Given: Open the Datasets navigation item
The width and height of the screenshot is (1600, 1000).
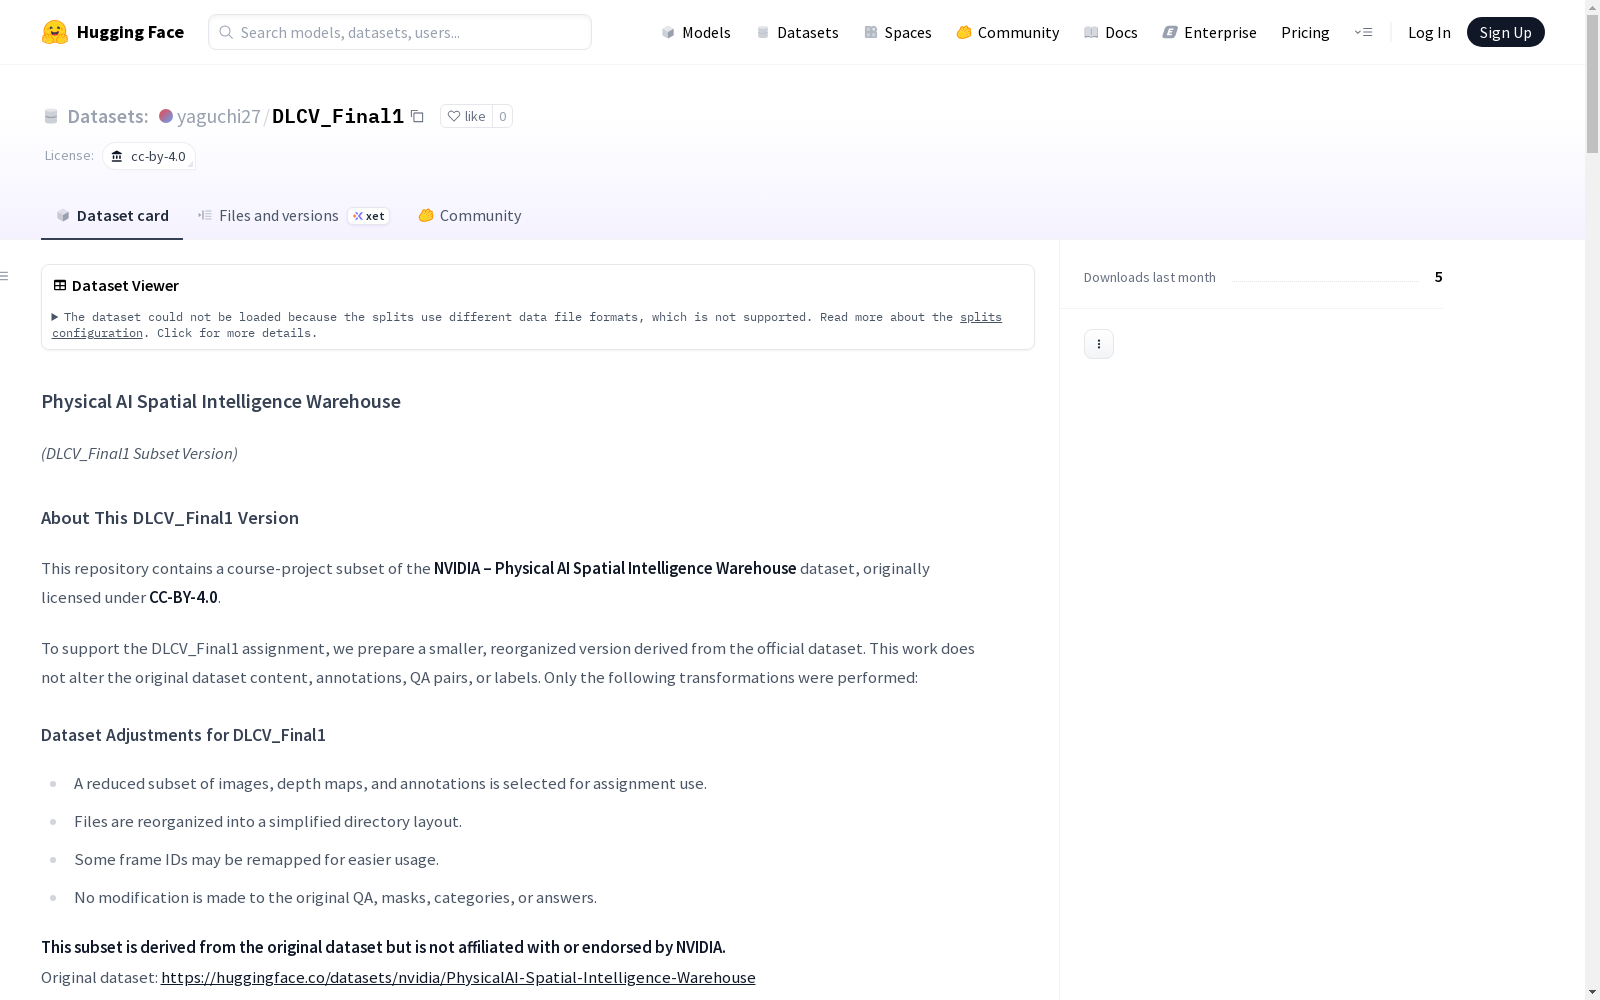Looking at the screenshot, I should pos(798,32).
